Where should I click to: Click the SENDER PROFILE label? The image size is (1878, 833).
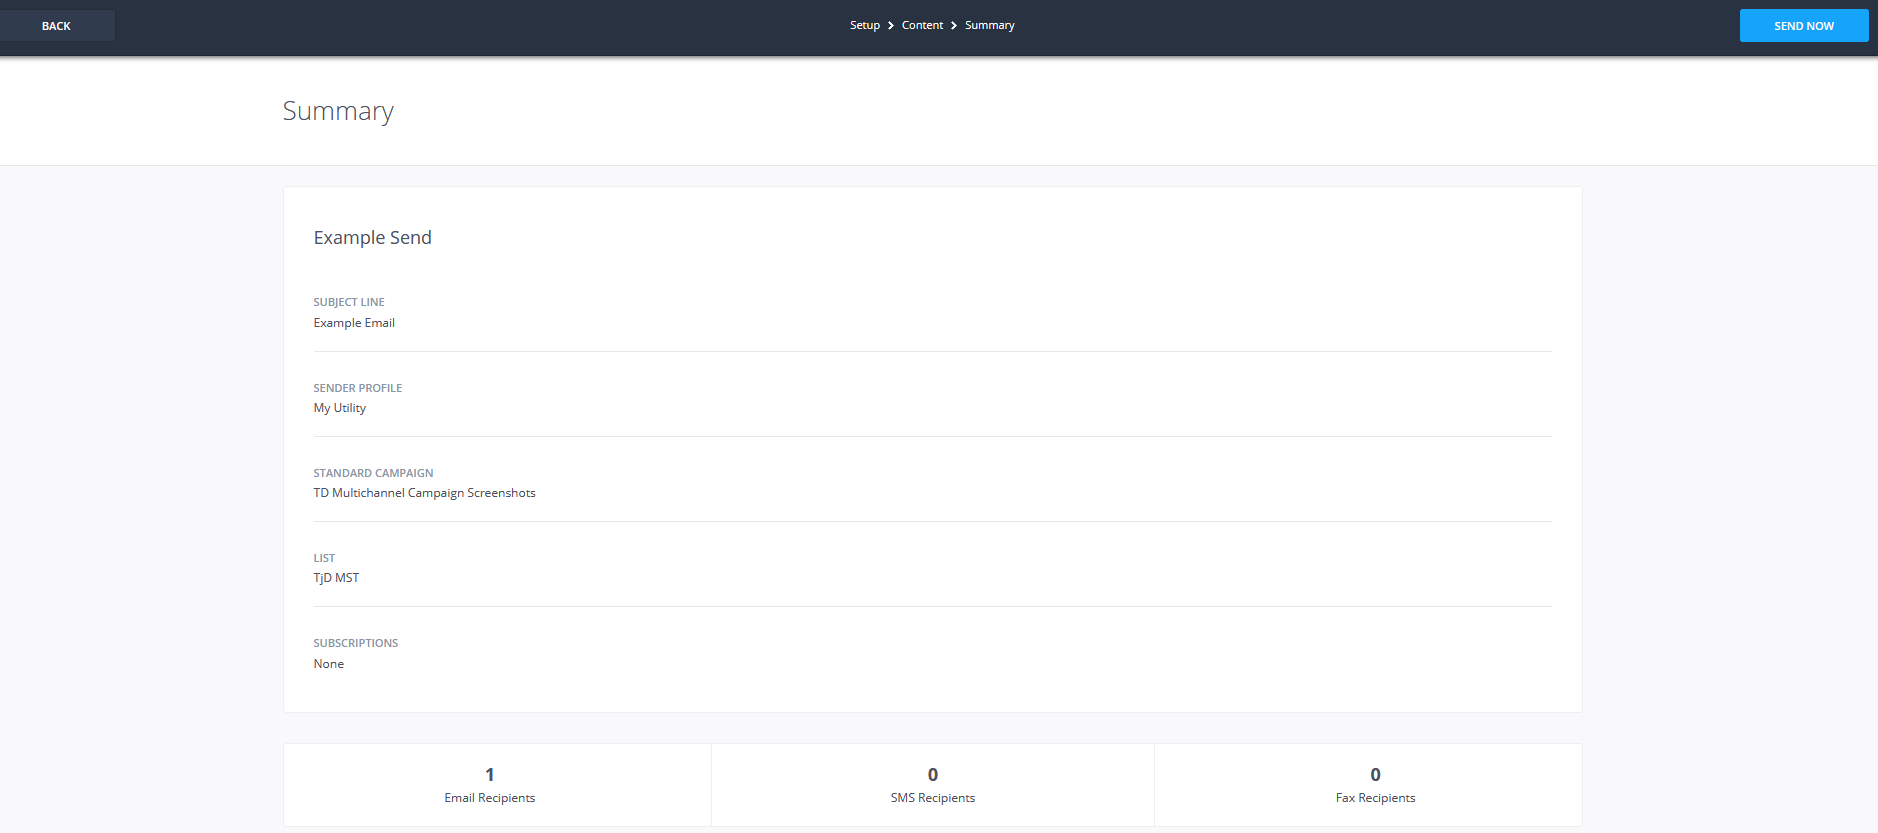pyautogui.click(x=358, y=388)
